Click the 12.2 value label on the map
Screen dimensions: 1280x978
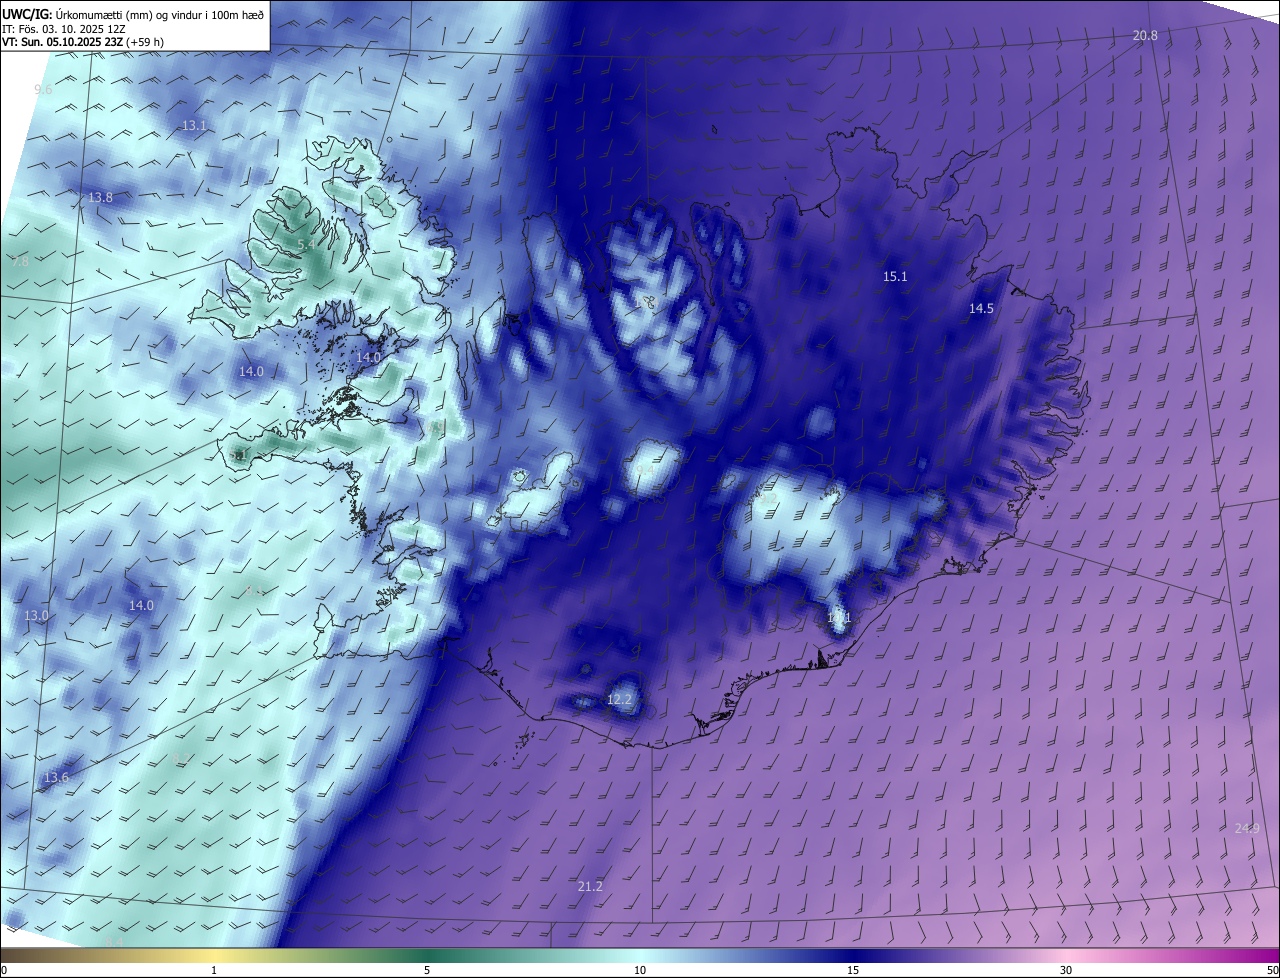(619, 700)
